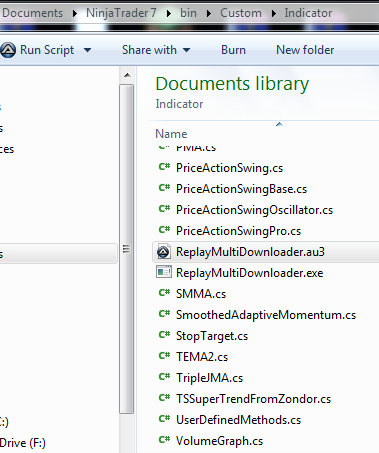The width and height of the screenshot is (379, 453).
Task: Select the file name PriceActionSwingPro.cs
Action: [x=238, y=231]
